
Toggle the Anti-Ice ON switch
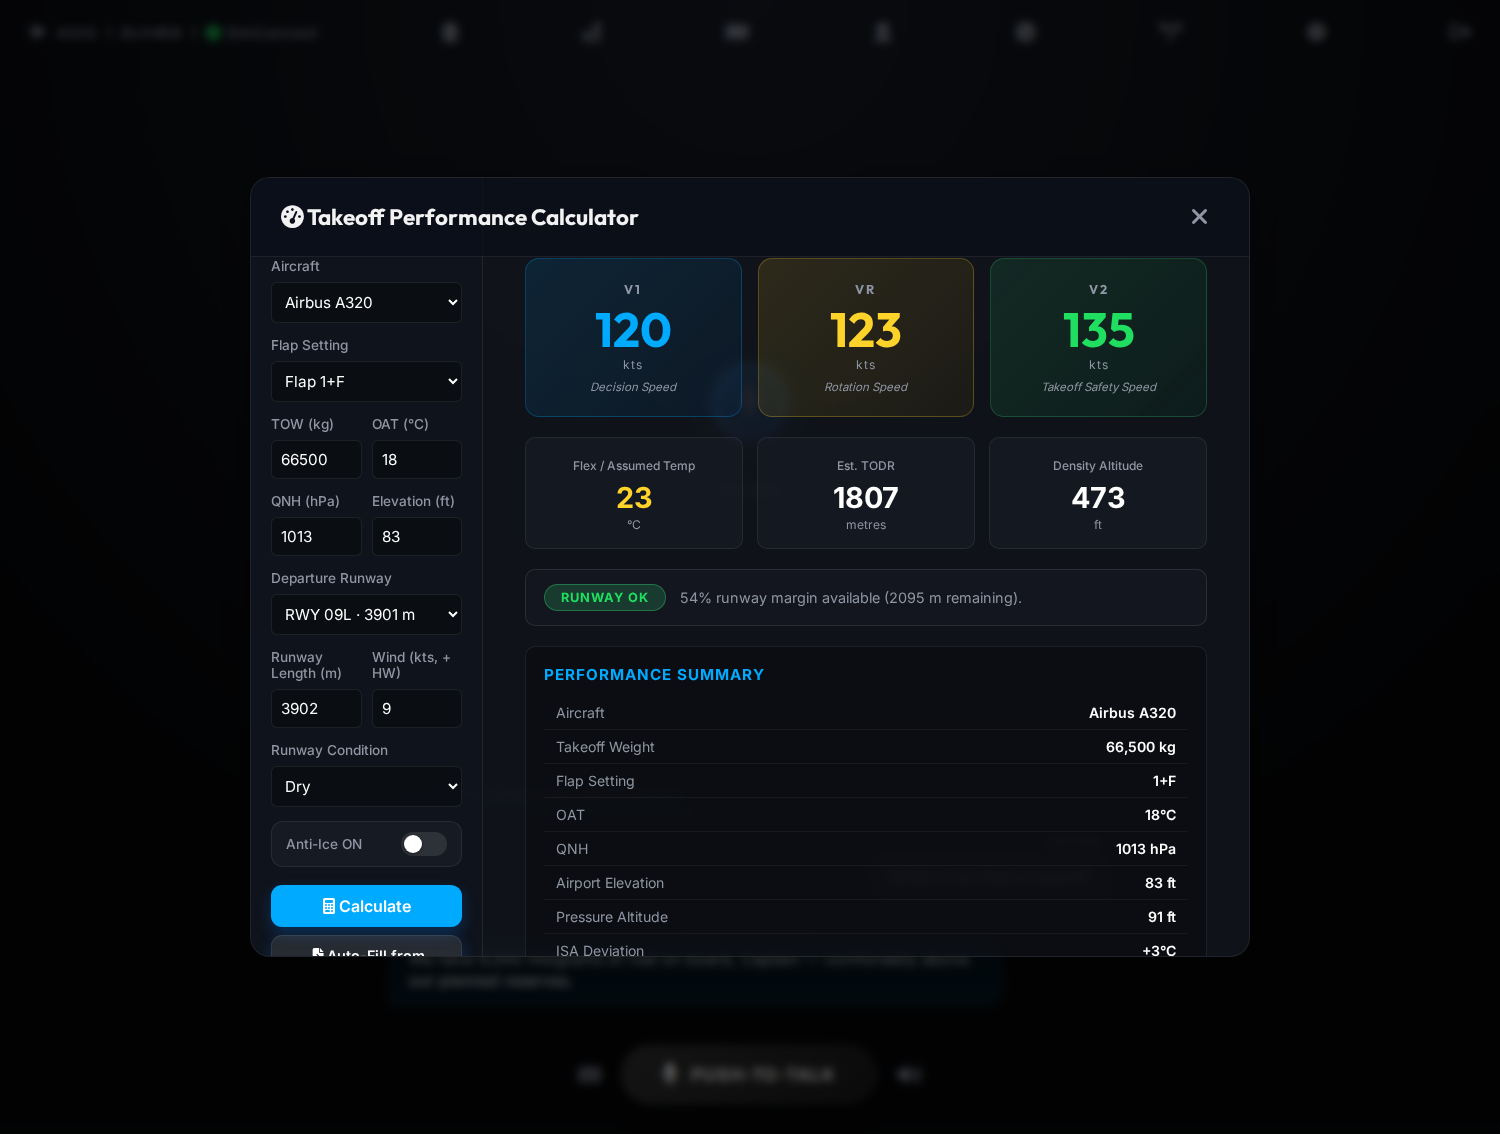pyautogui.click(x=424, y=844)
